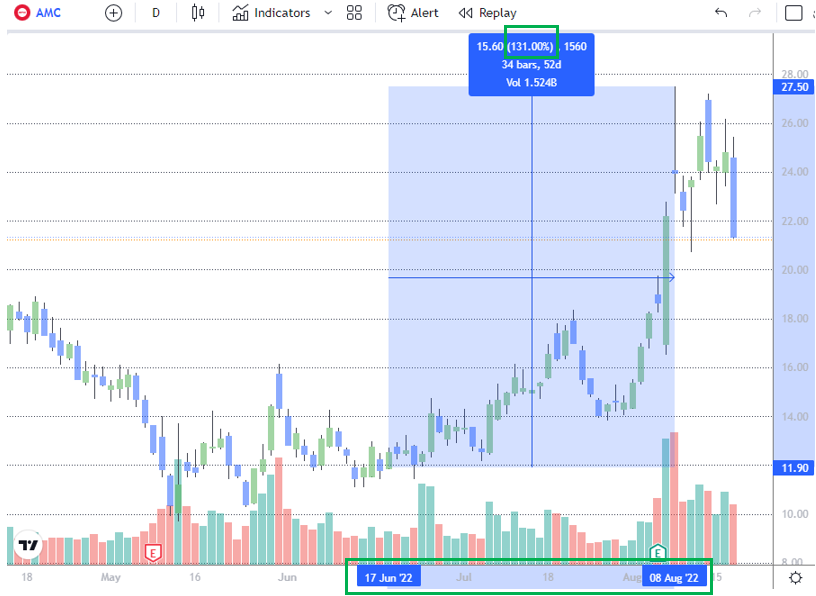
Task: Click the 20.00 price scale value
Action: point(795,270)
